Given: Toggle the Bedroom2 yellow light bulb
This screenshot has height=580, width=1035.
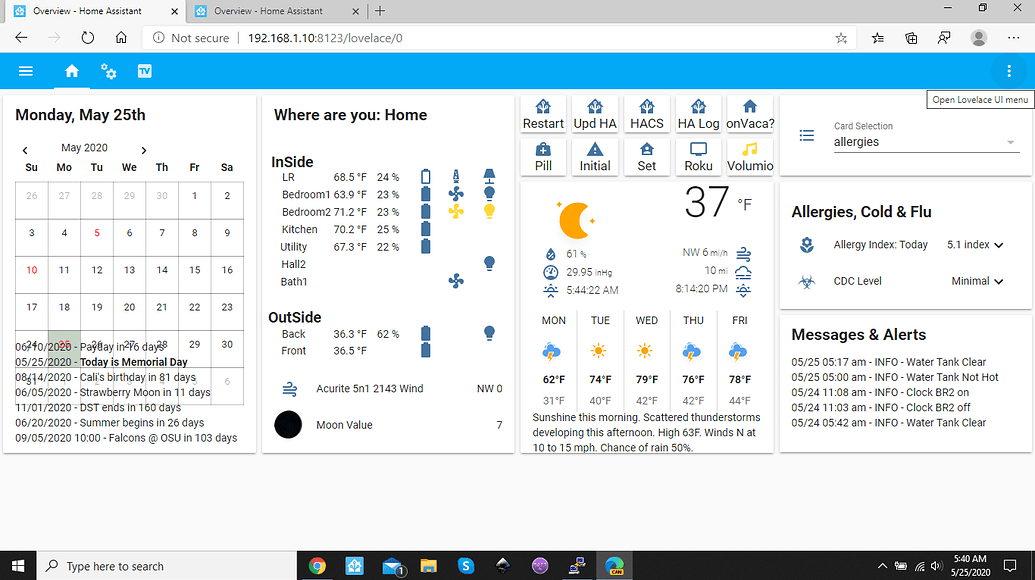Looking at the screenshot, I should tap(488, 211).
